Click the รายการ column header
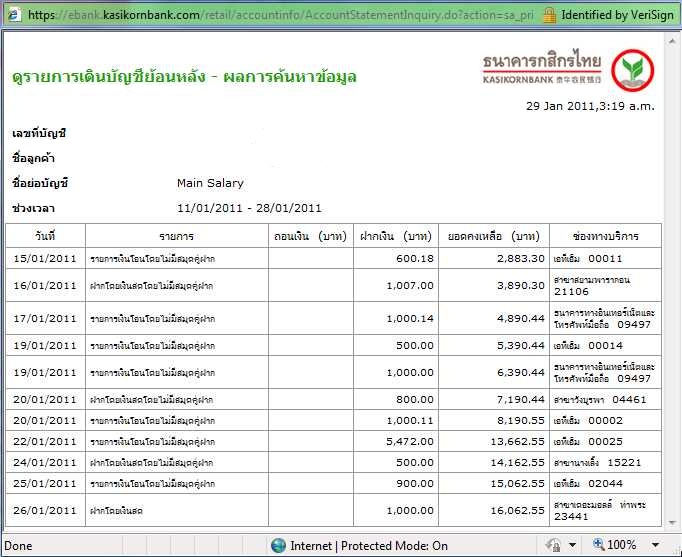The height and width of the screenshot is (557, 682). coord(176,236)
